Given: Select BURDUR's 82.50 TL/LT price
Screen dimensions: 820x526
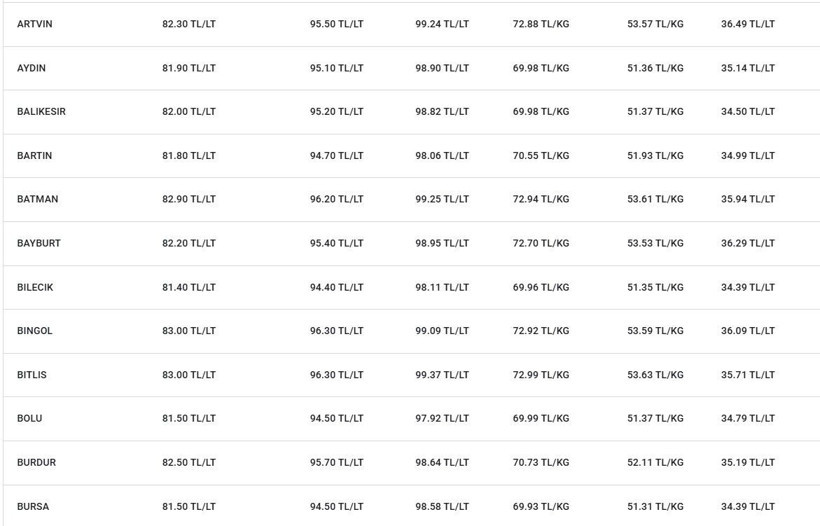Looking at the screenshot, I should [189, 462].
